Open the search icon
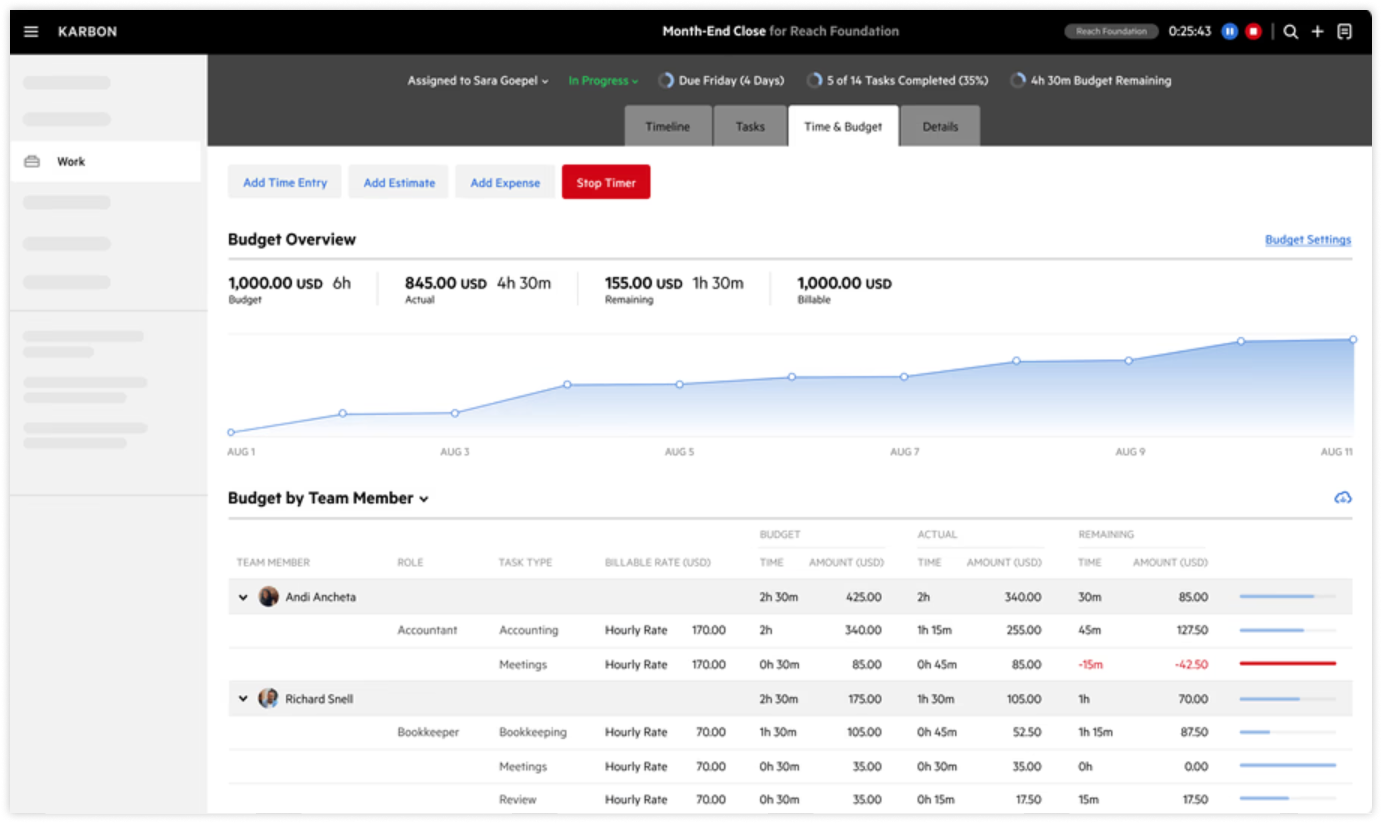Viewport: 1382px width, 823px height. 1291,32
